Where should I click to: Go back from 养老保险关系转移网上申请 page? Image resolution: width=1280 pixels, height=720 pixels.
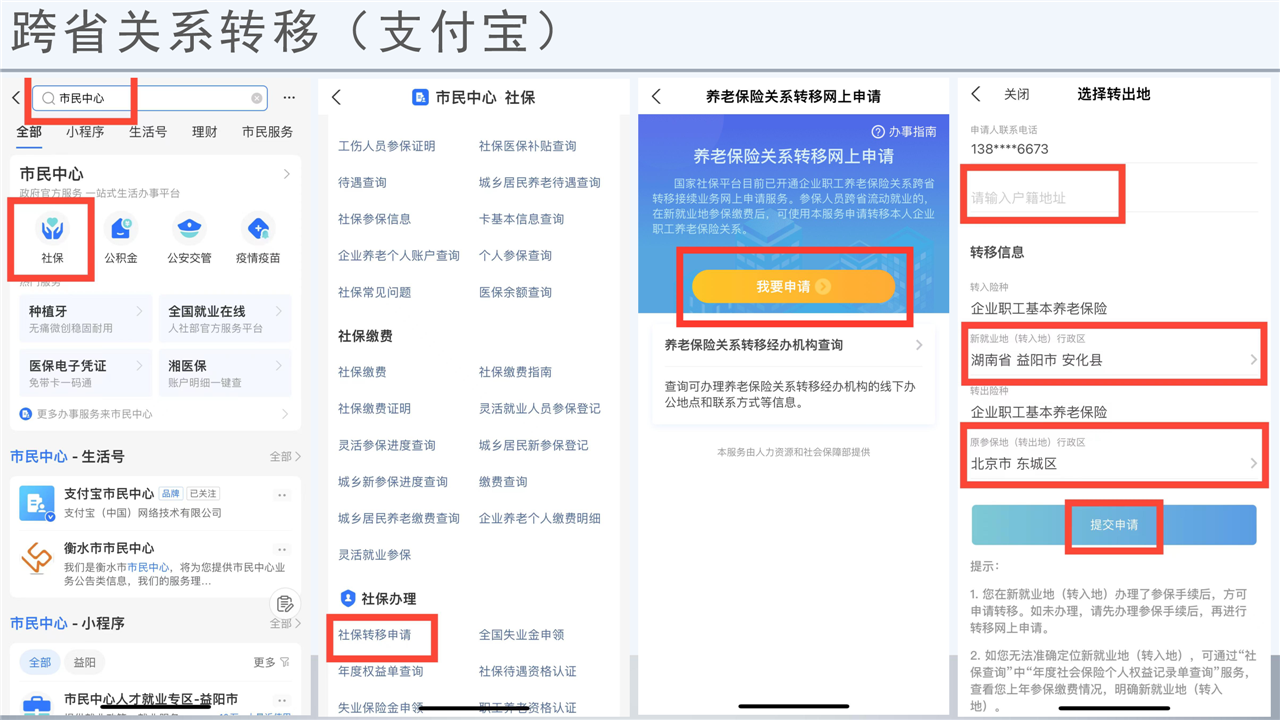pos(657,97)
